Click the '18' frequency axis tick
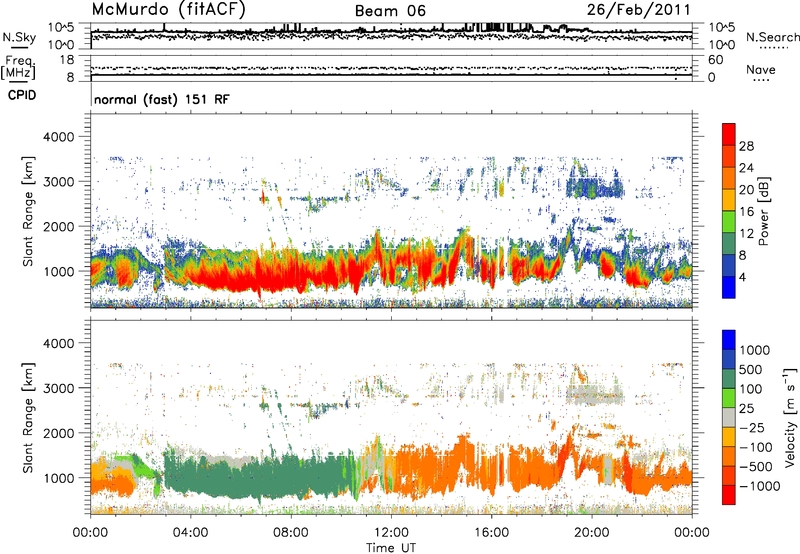This screenshot has height=554, width=800. tap(67, 60)
